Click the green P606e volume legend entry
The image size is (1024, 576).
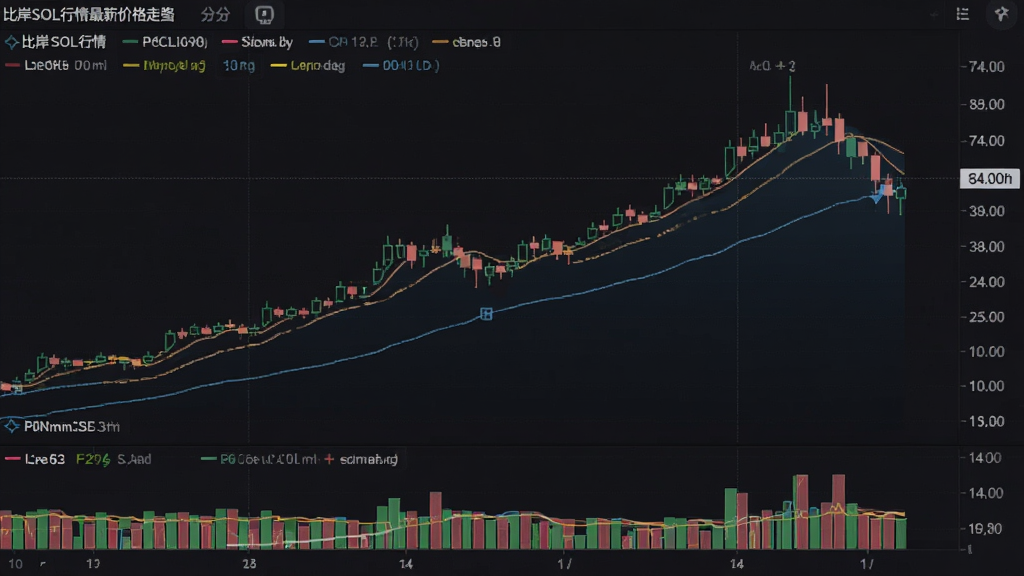(x=259, y=459)
